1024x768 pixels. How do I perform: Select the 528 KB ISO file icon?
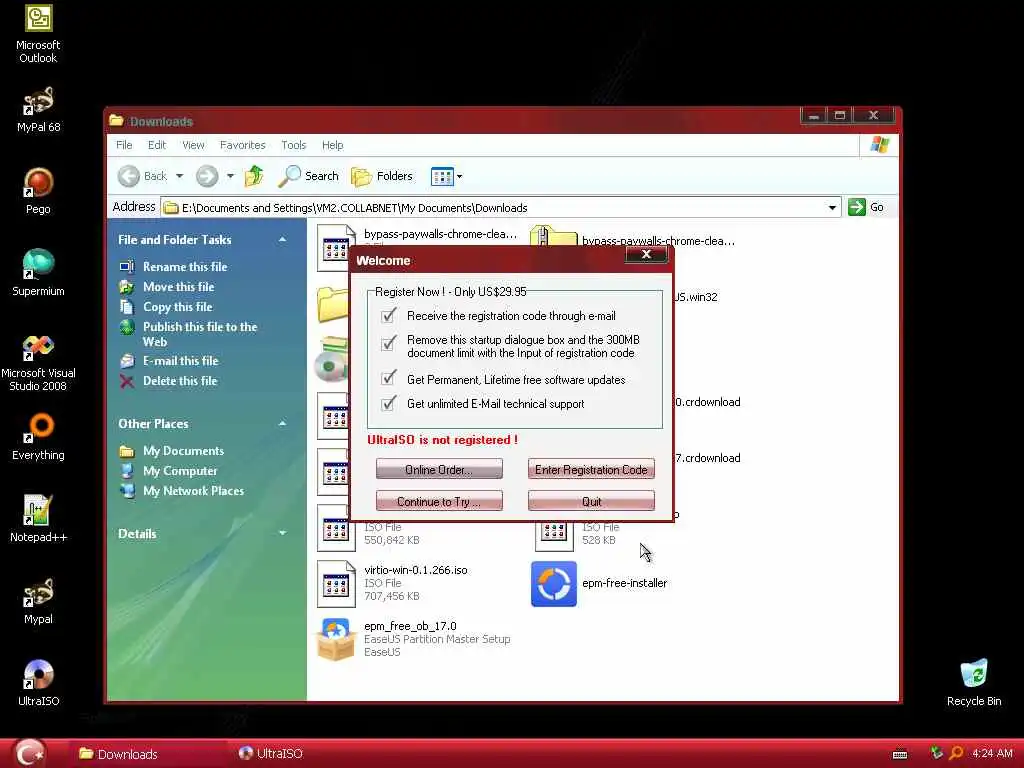554,534
